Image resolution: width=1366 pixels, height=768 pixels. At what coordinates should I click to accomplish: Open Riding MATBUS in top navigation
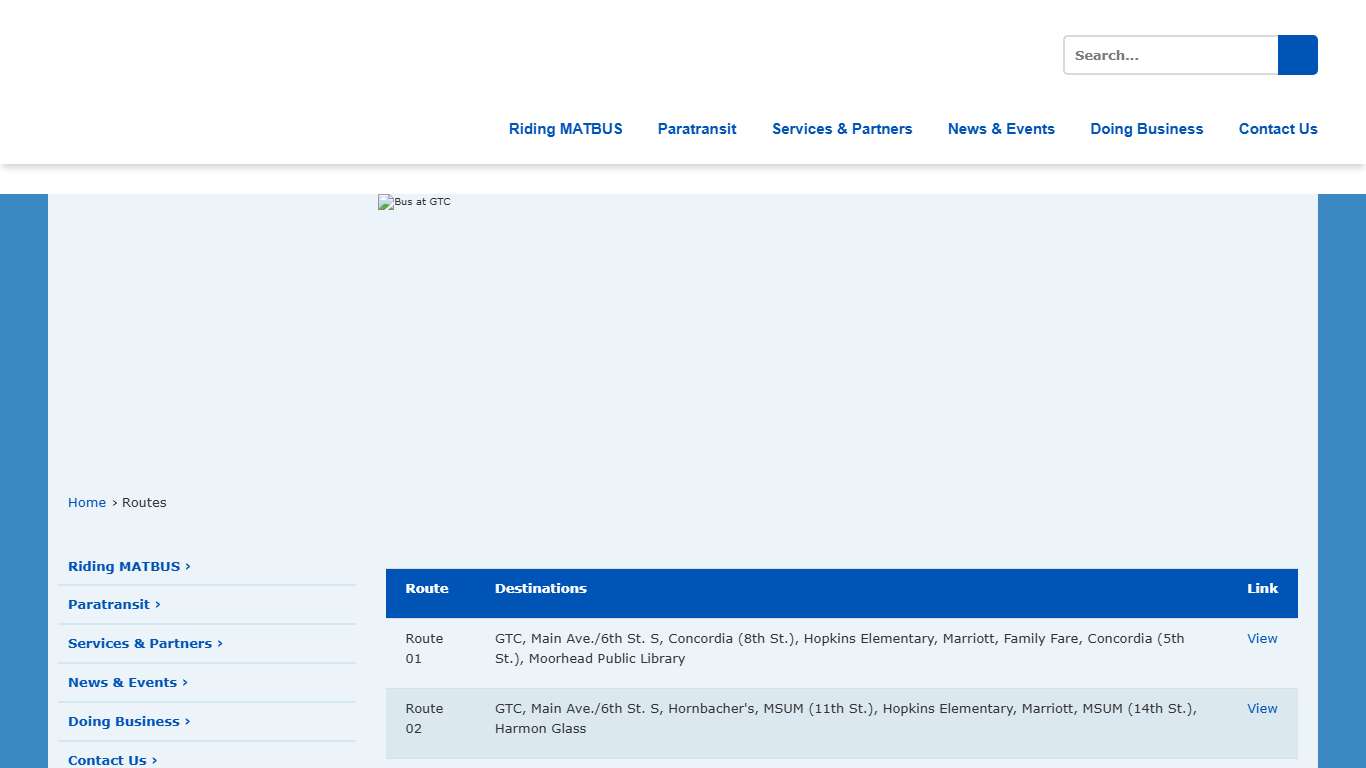565,129
